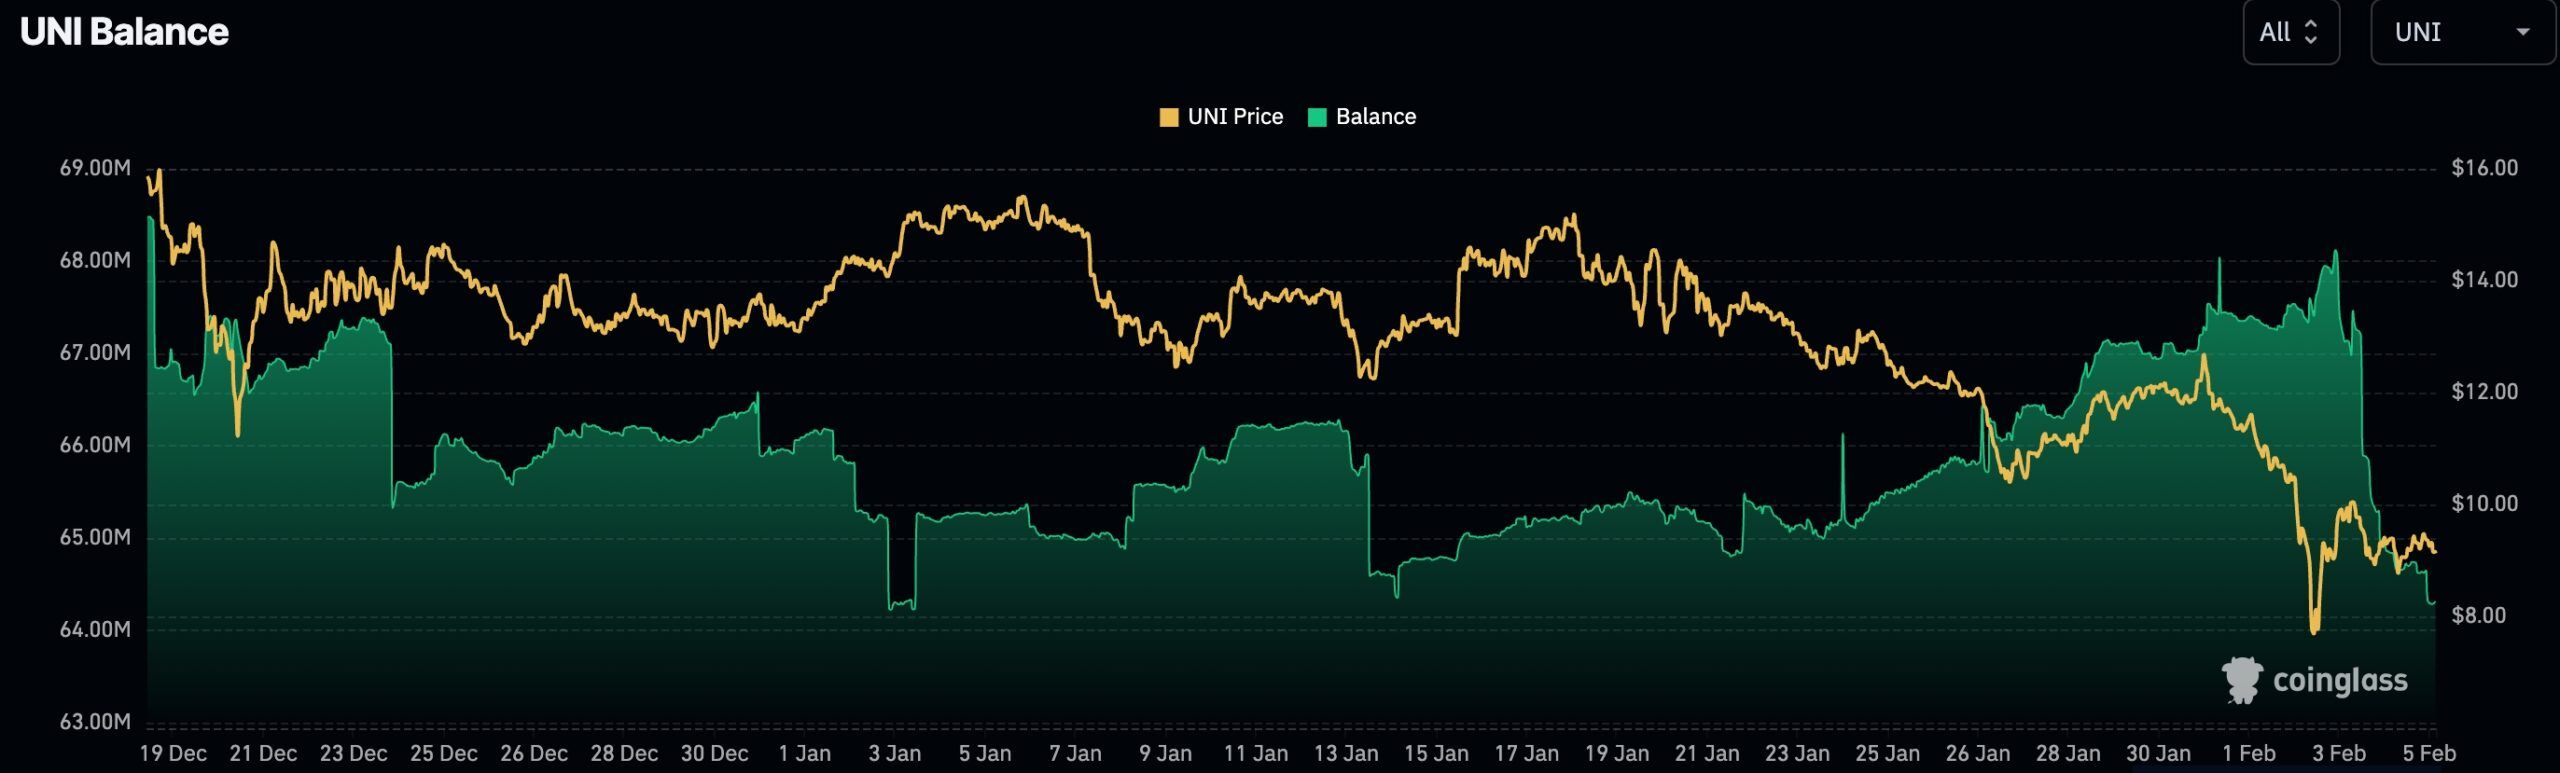Screen dimensions: 2560x773
Task: Click the 21 Dec date label
Action: (263, 753)
